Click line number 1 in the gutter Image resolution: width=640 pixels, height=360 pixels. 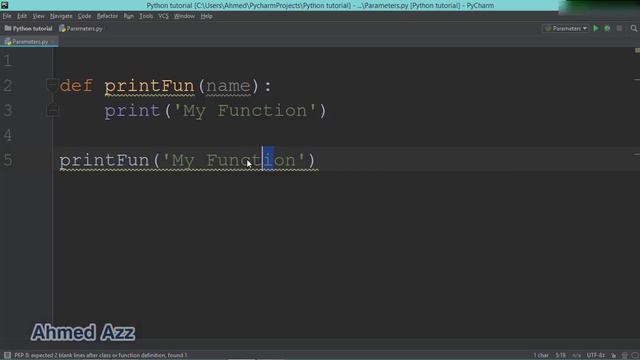click(x=7, y=60)
